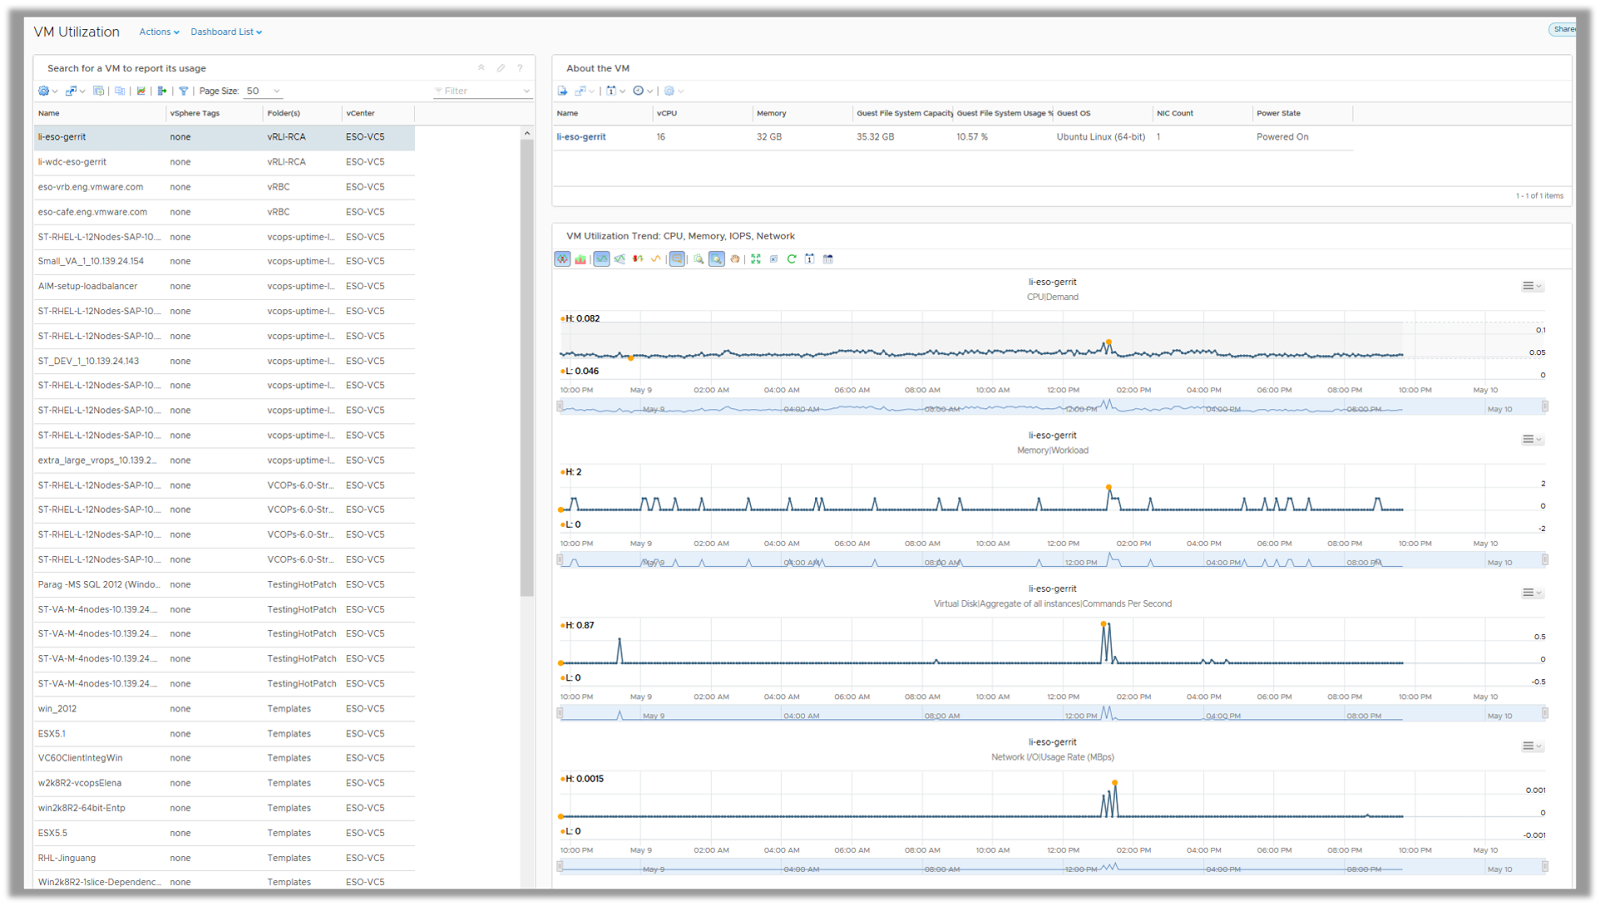Toggle the Zoom Out mode in chart toolbar

tap(676, 259)
